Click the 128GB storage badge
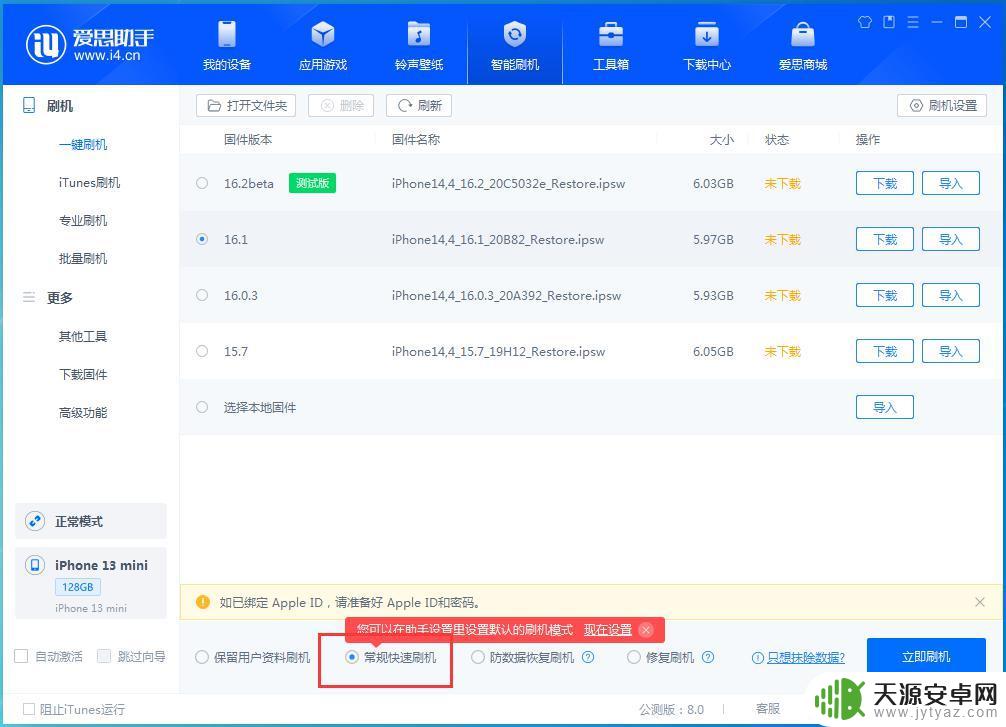Image resolution: width=1006 pixels, height=727 pixels. (78, 586)
